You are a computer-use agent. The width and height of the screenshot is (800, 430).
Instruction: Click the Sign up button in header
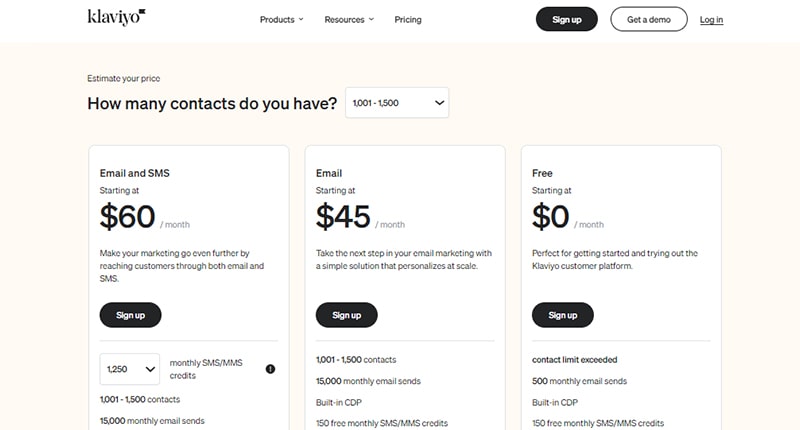566,19
